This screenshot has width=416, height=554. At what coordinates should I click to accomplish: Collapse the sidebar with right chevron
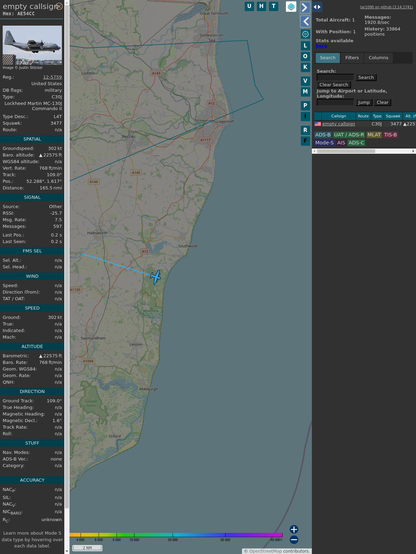[305, 7]
